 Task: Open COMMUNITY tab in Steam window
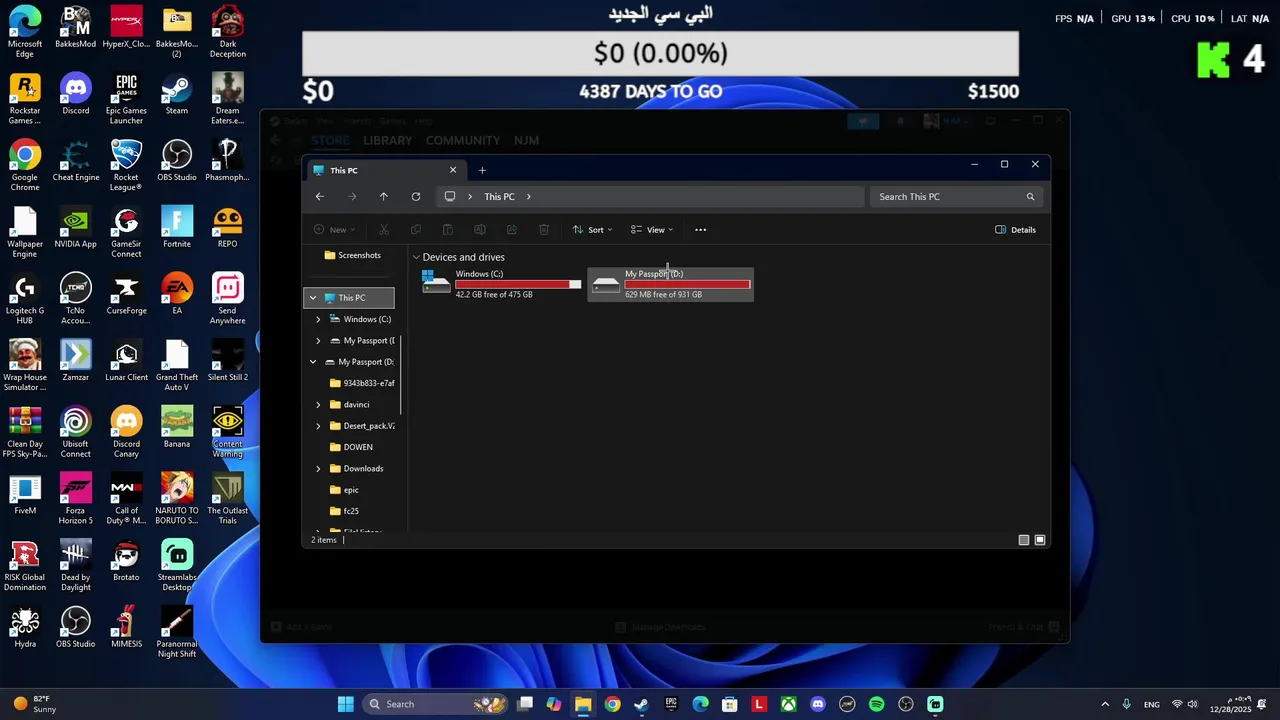click(x=463, y=141)
